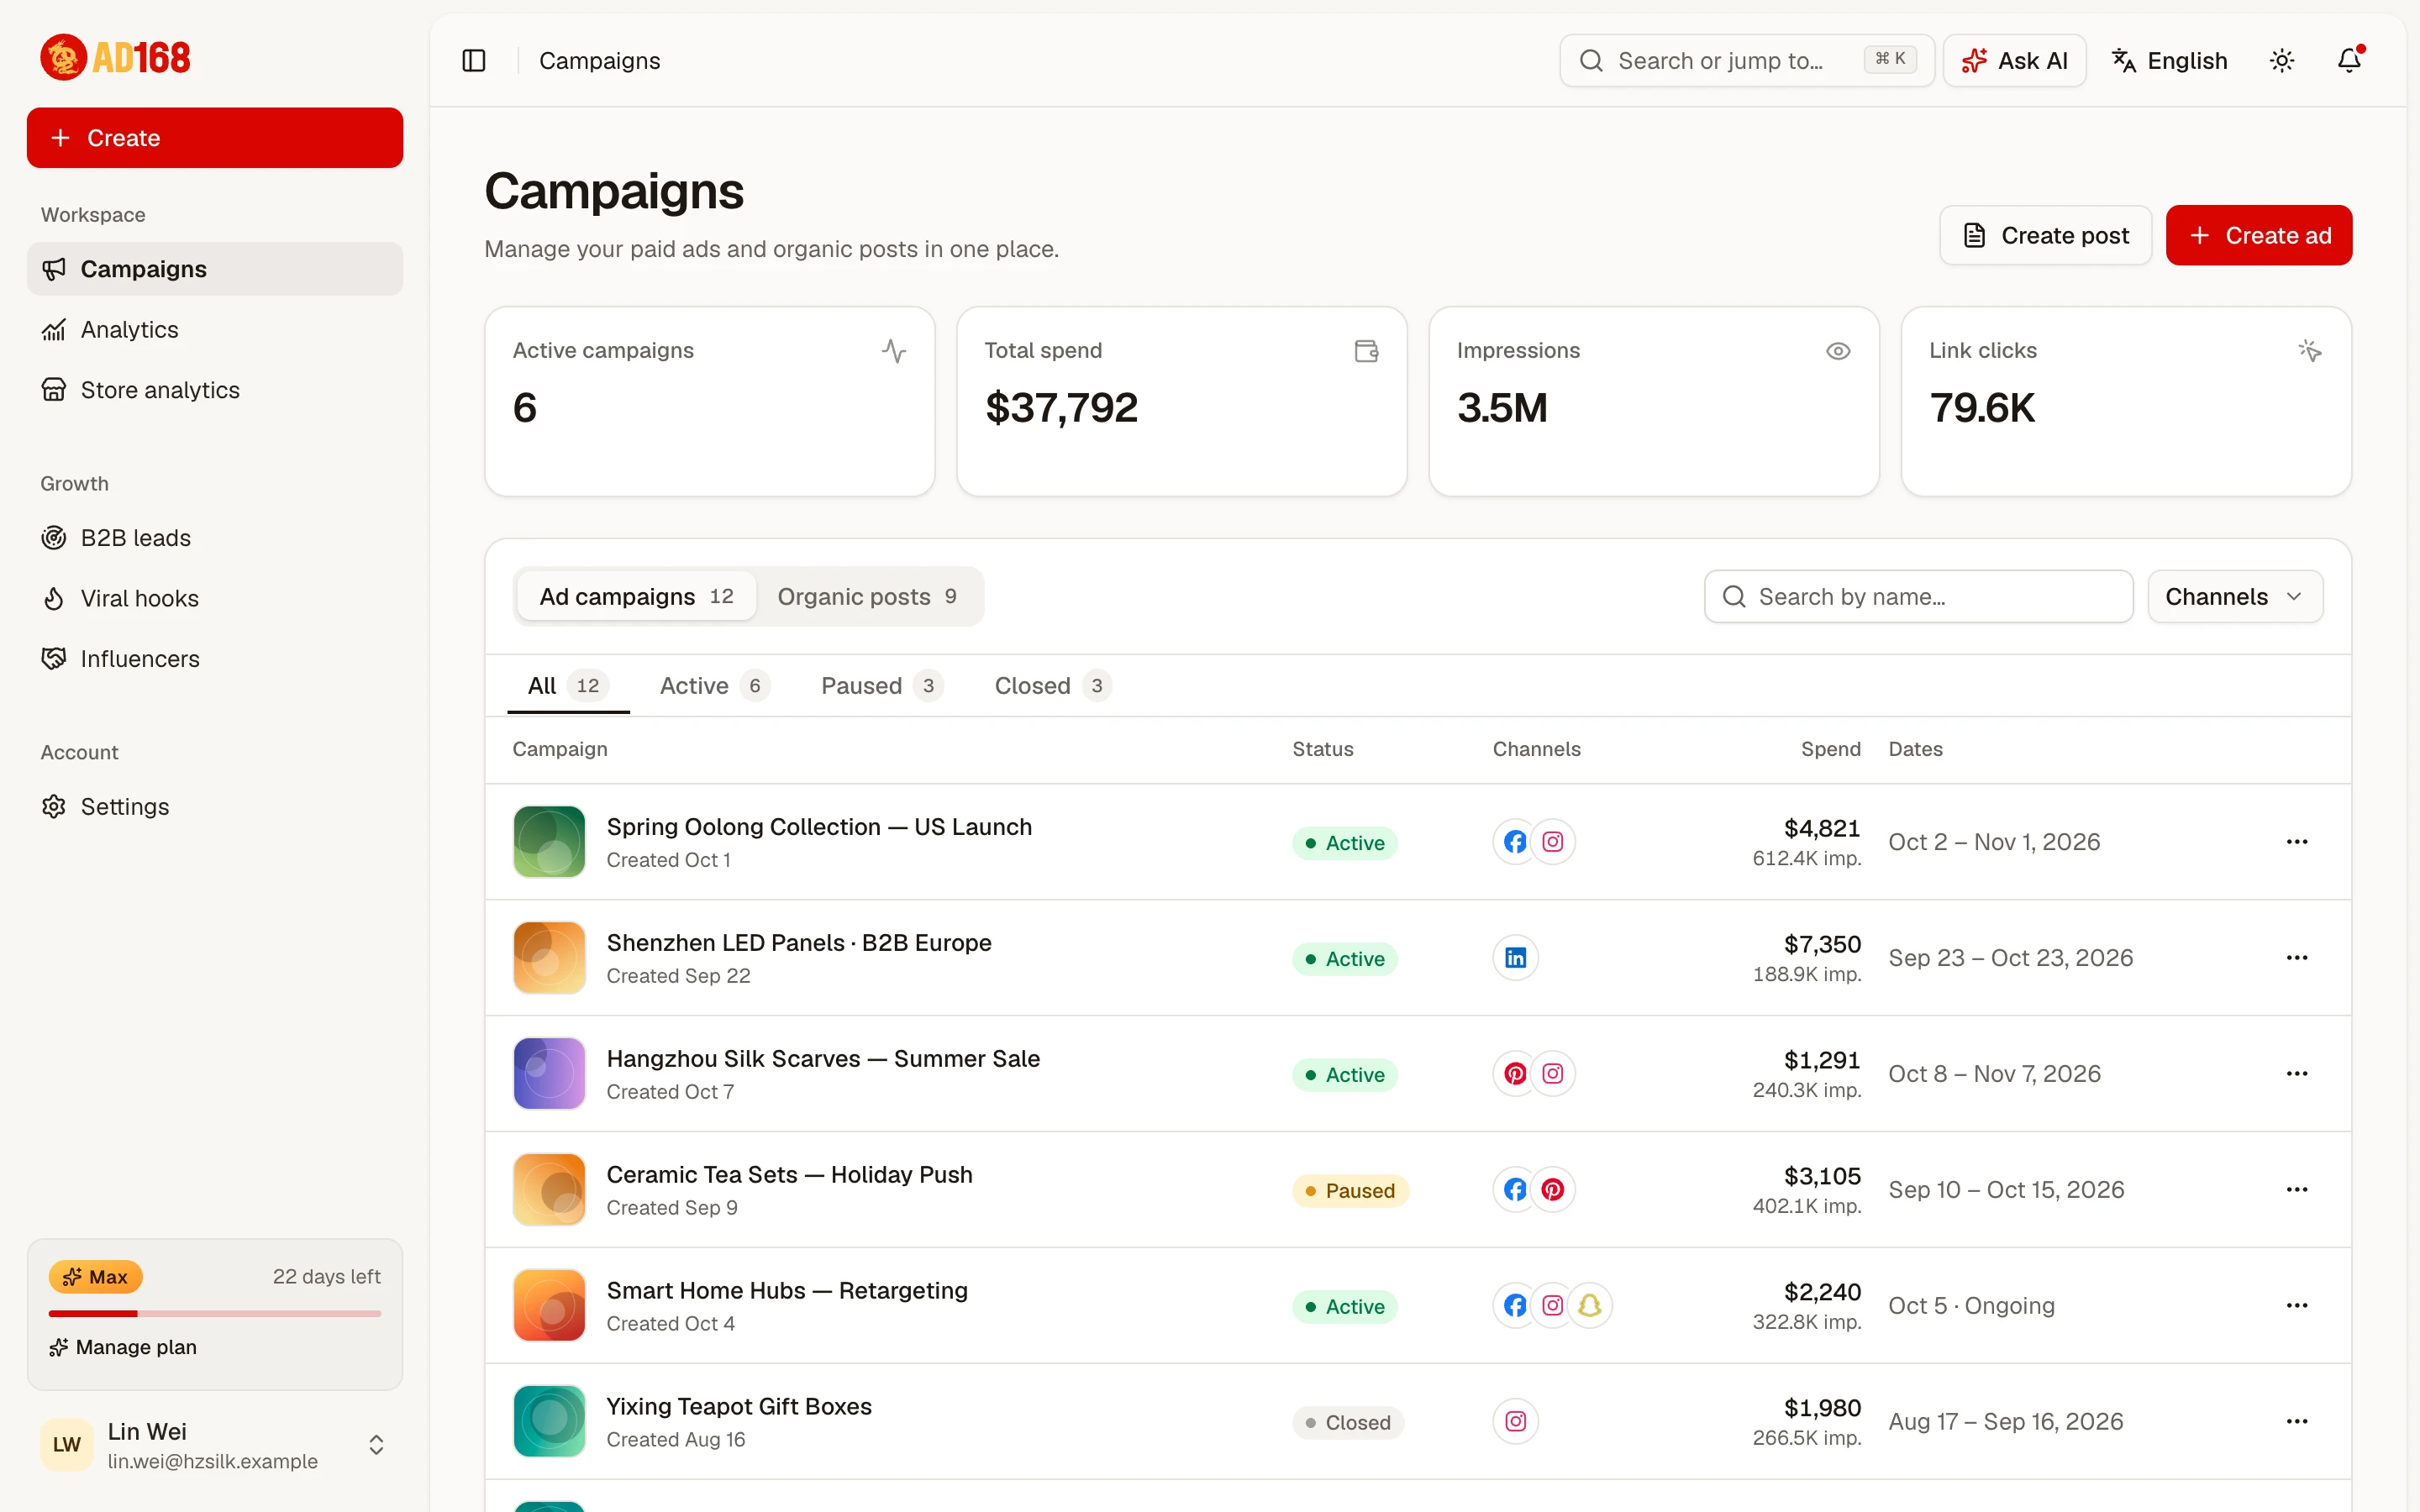The width and height of the screenshot is (2420, 1512).
Task: Click the Impressions eye icon
Action: click(1838, 351)
